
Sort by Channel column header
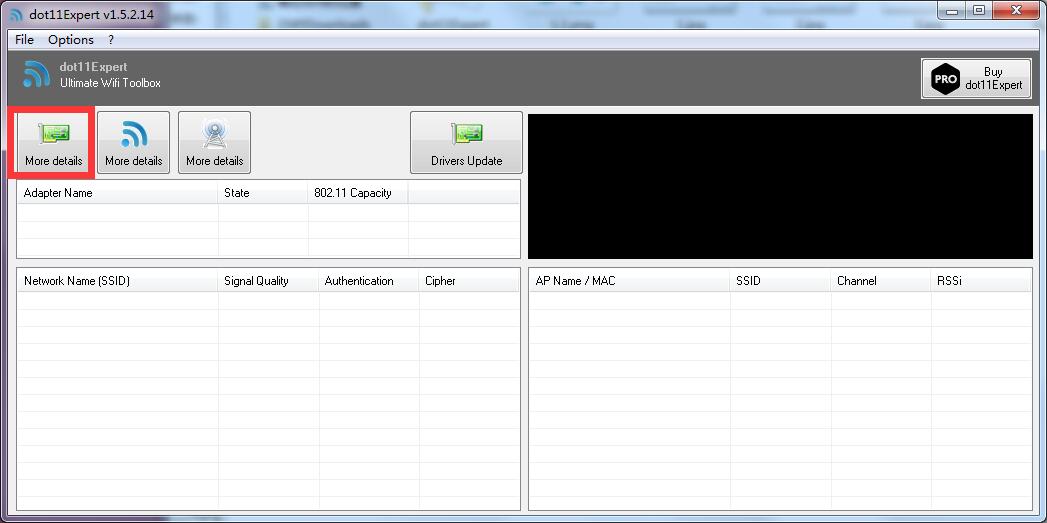click(x=881, y=281)
